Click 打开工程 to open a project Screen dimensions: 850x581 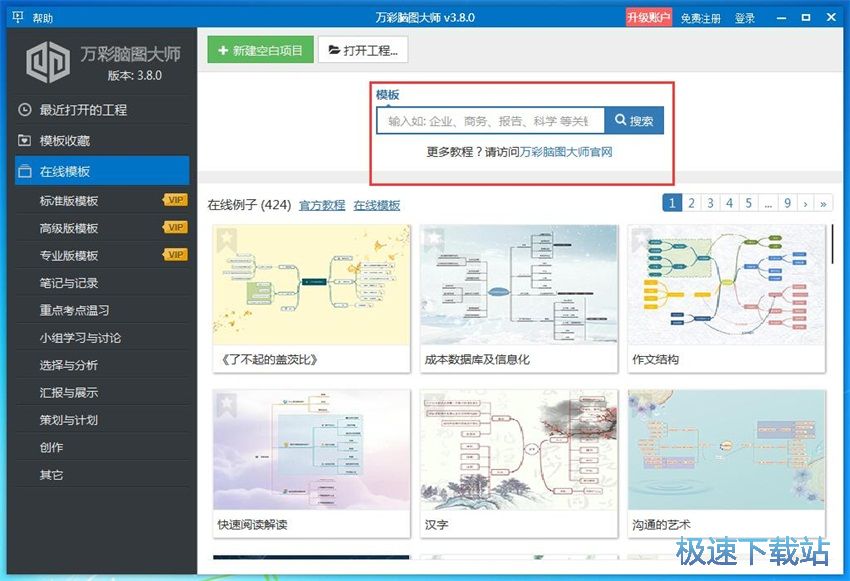363,50
